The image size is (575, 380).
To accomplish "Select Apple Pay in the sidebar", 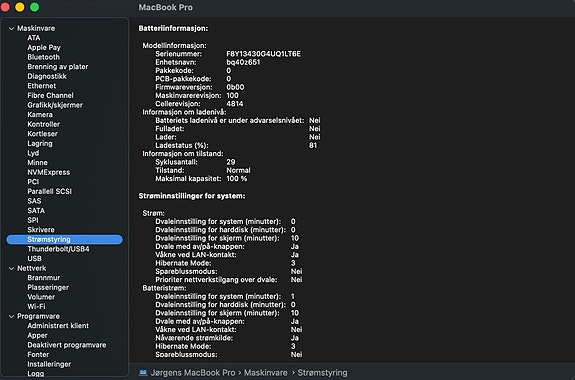I will coord(44,47).
